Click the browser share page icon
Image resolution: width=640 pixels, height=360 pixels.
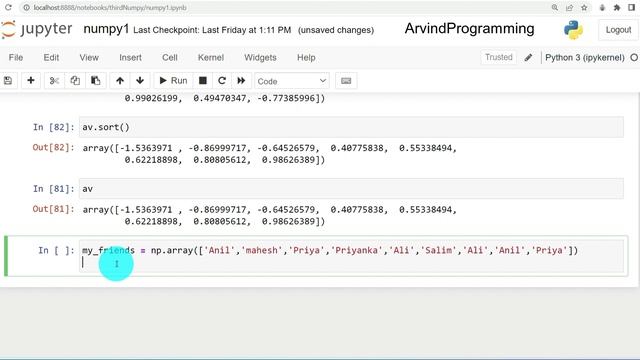569,7
